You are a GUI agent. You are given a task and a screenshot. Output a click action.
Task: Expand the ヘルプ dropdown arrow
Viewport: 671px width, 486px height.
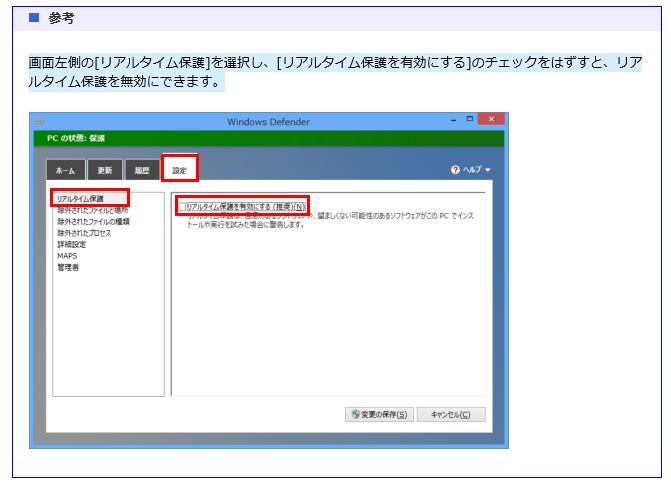pos(487,170)
